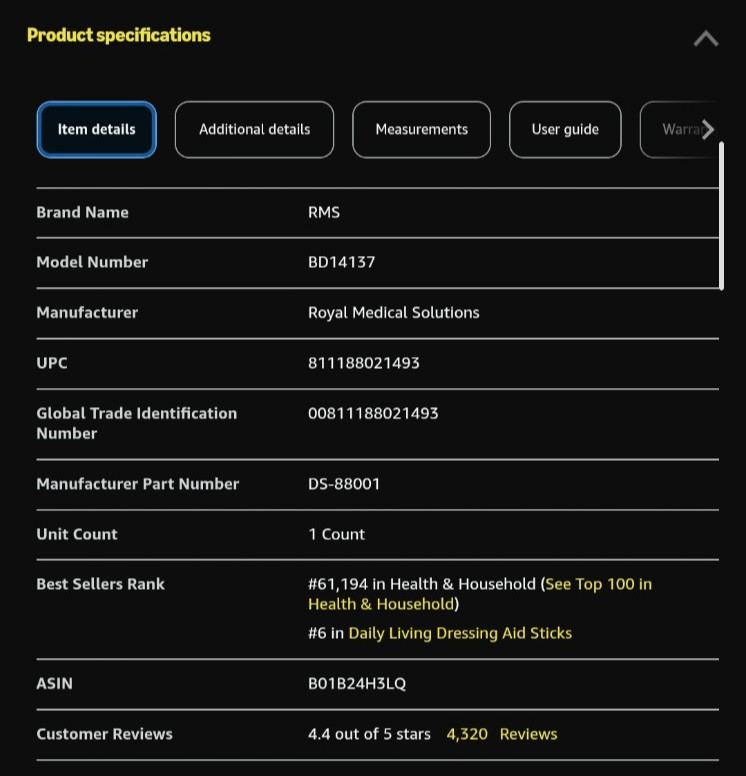Open See Top 100 in Health & Household link

pos(480,594)
